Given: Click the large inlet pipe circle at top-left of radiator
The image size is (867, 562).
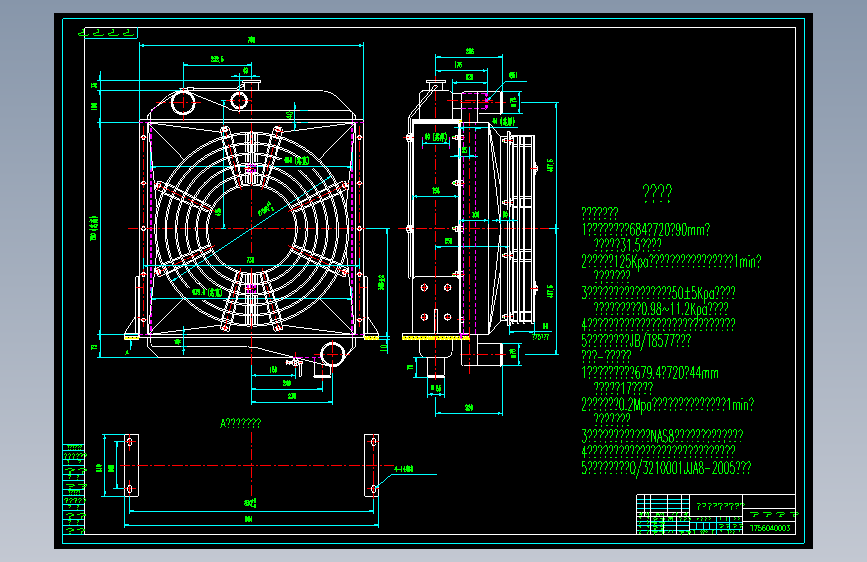Looking at the screenshot, I should (182, 102).
